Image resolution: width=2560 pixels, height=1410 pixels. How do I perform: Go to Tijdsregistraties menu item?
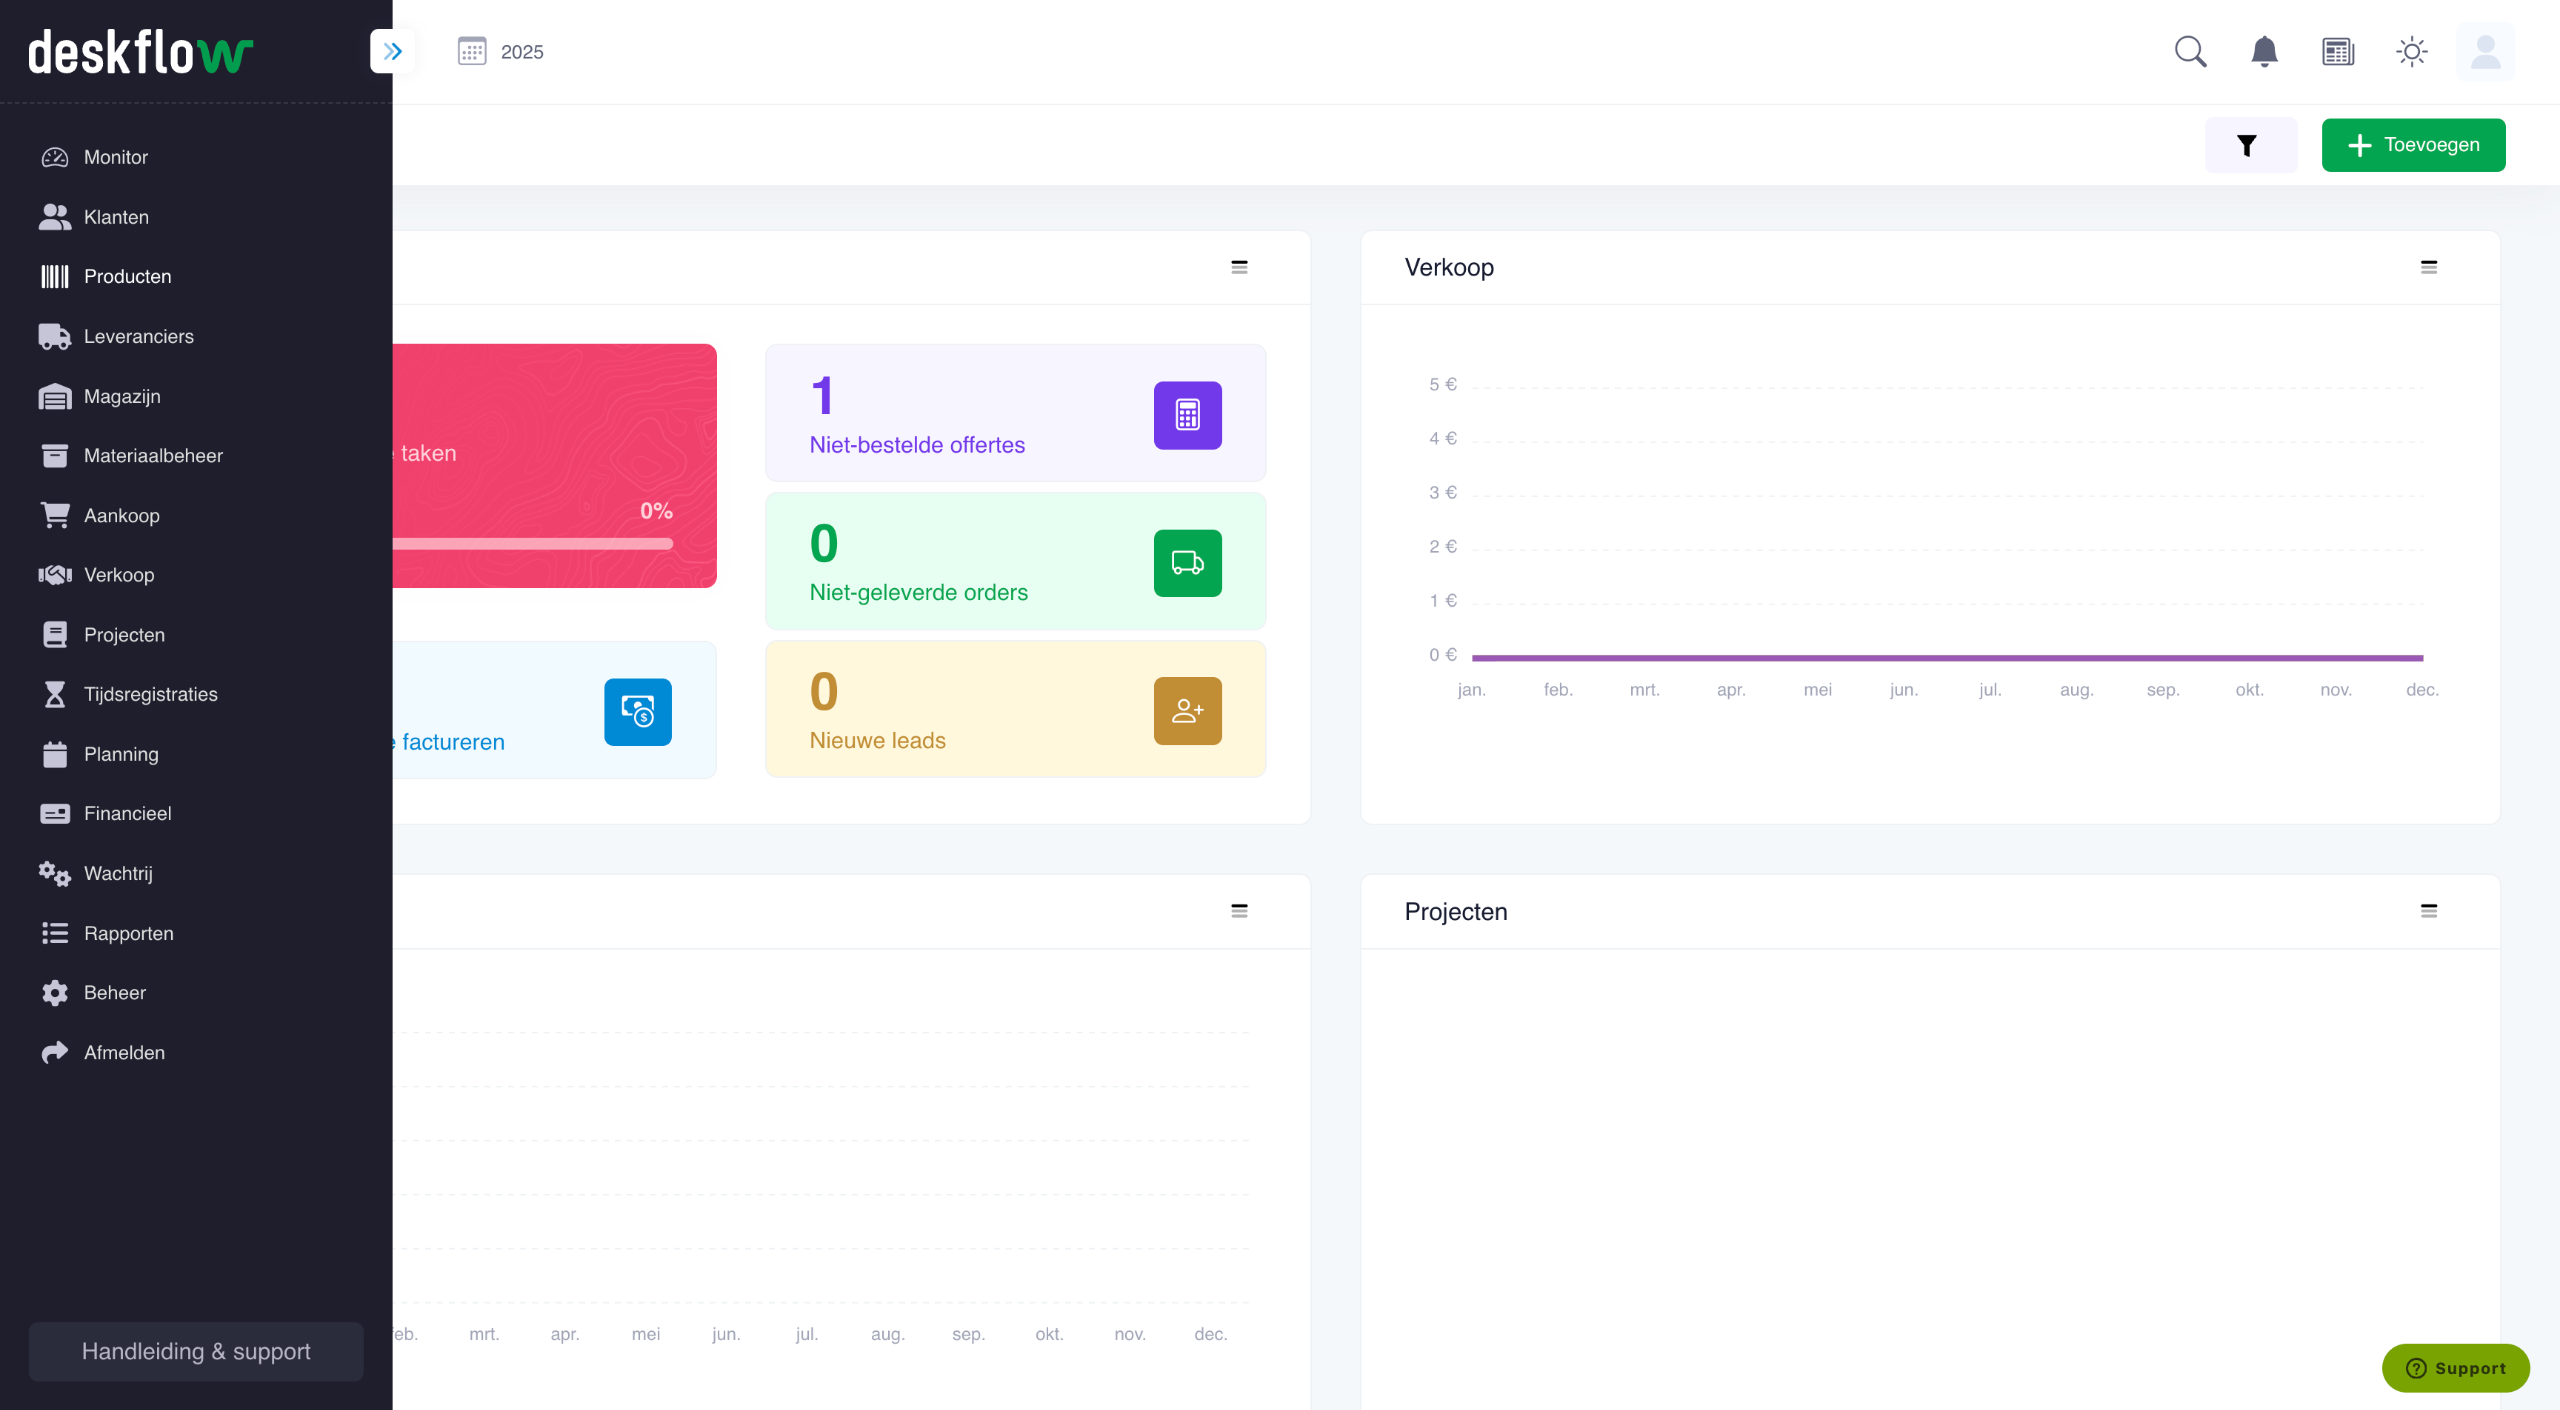(150, 694)
